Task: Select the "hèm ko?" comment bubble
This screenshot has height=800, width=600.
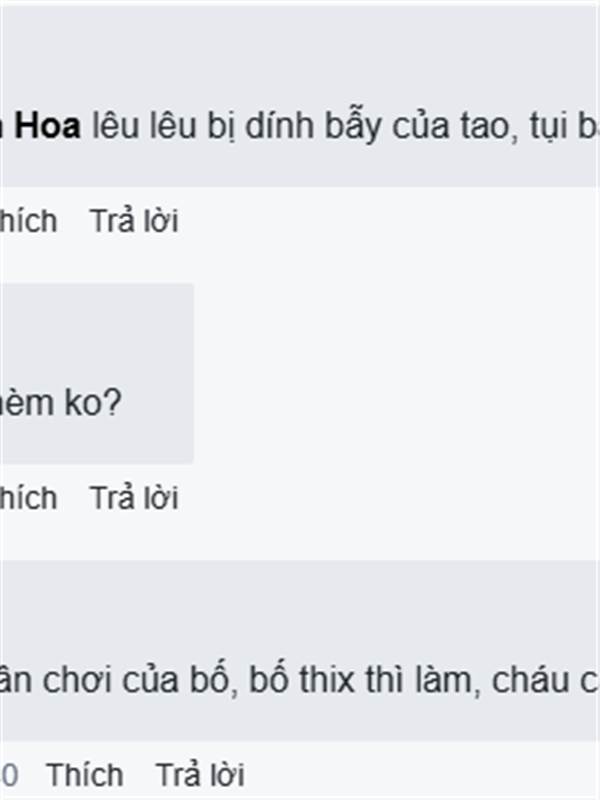Action: click(x=96, y=373)
